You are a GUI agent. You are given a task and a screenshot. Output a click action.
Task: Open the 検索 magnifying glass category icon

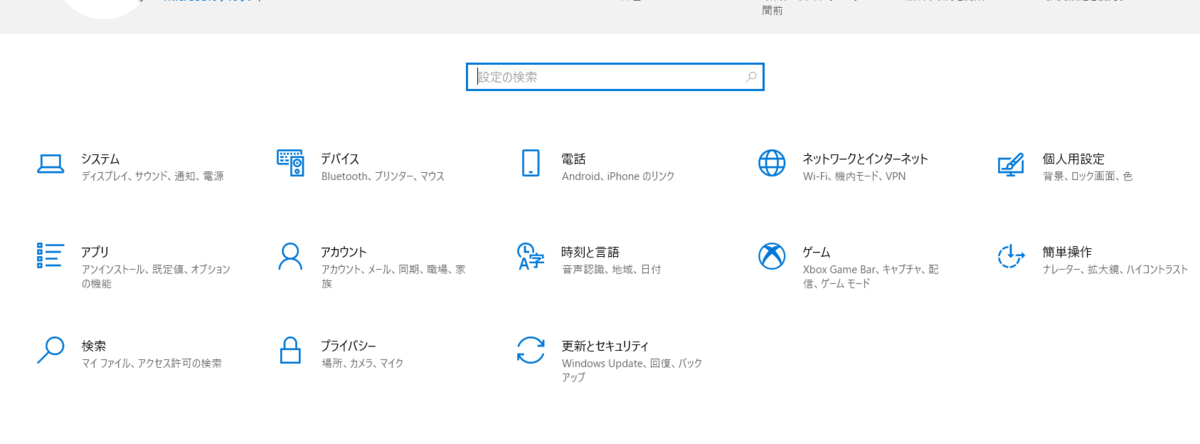click(x=50, y=349)
